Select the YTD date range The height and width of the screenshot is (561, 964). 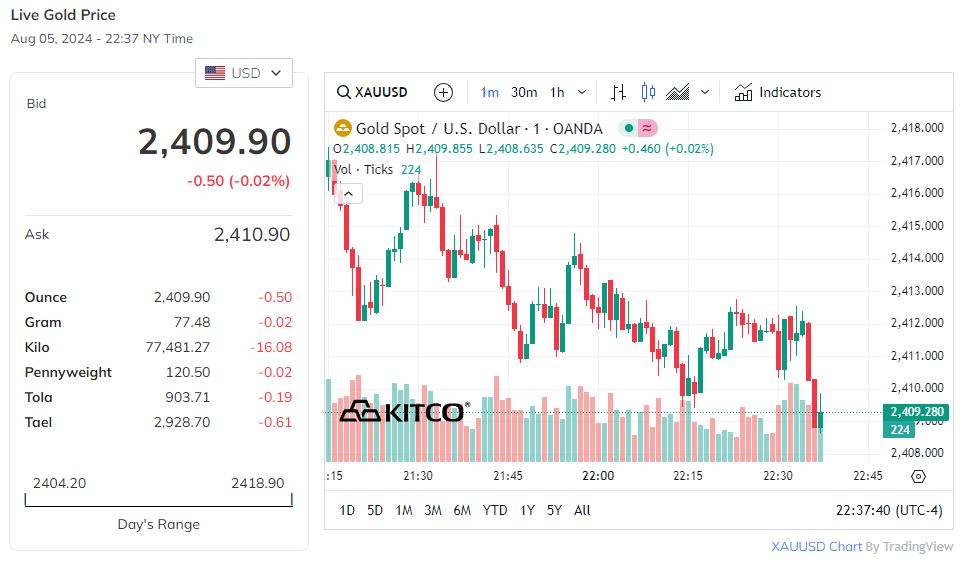click(x=495, y=510)
